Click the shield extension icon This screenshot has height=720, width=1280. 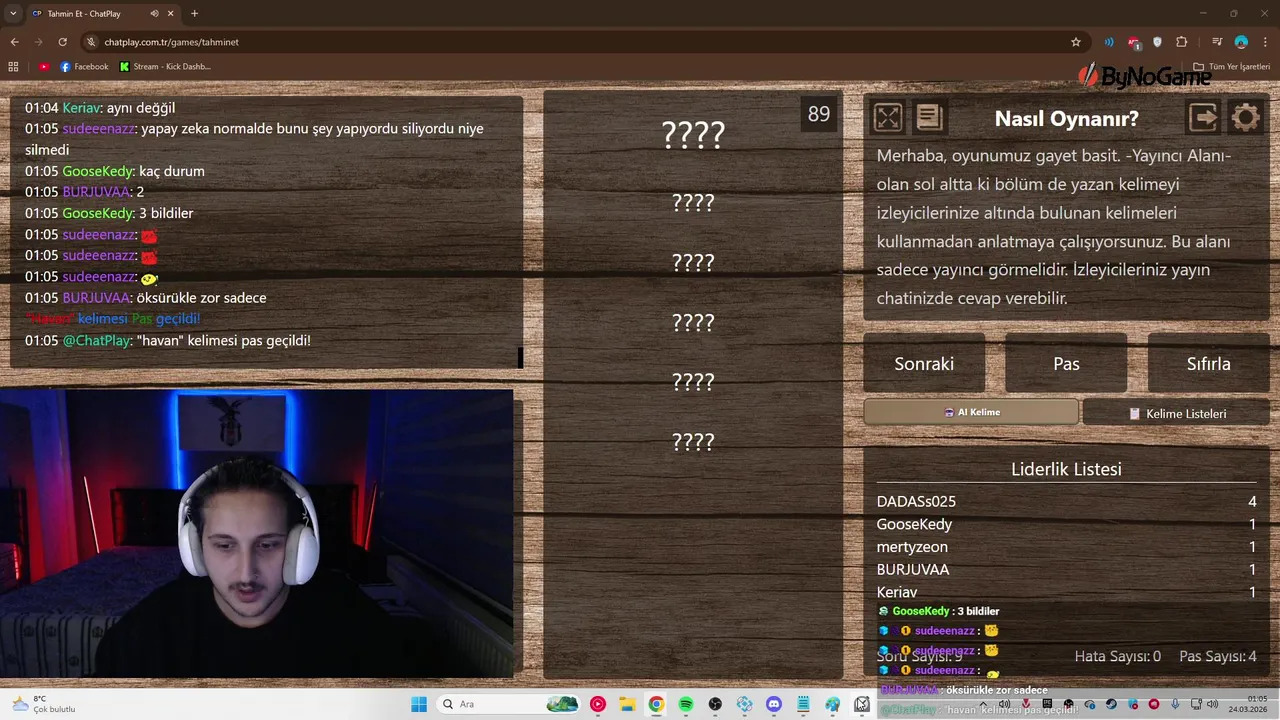1158,42
